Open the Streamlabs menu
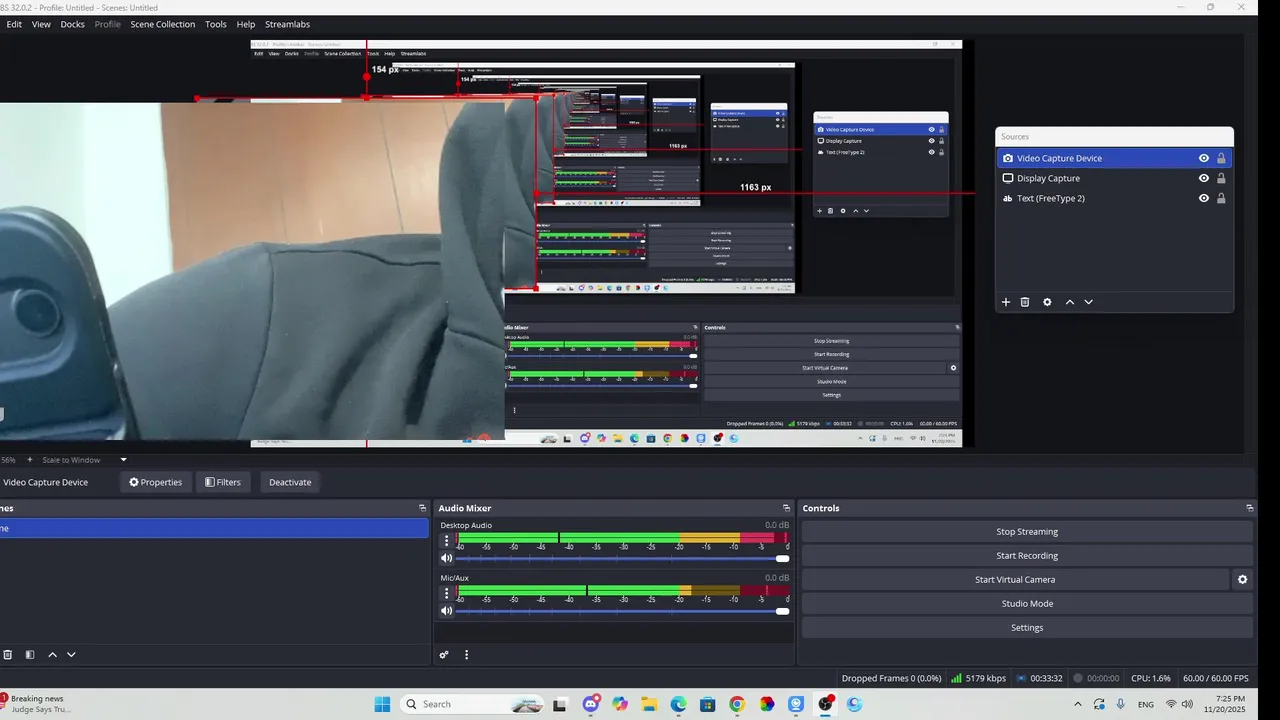1280x720 pixels. 287,24
